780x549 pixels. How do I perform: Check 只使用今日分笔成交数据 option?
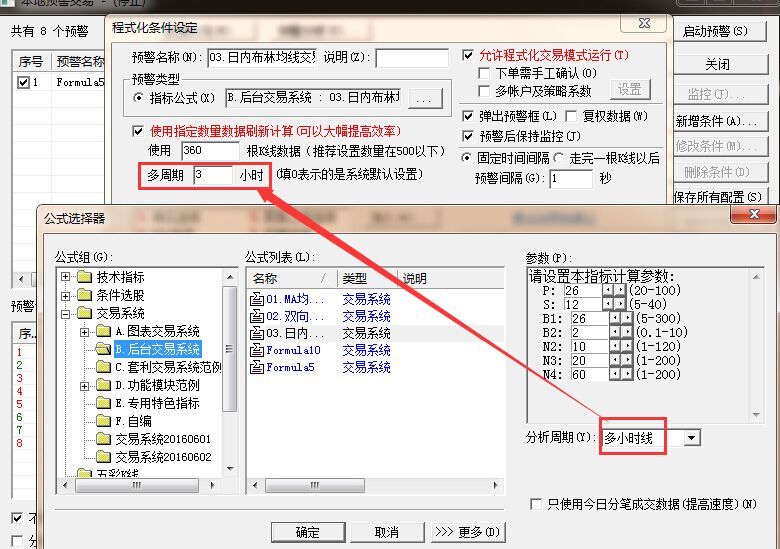[537, 505]
